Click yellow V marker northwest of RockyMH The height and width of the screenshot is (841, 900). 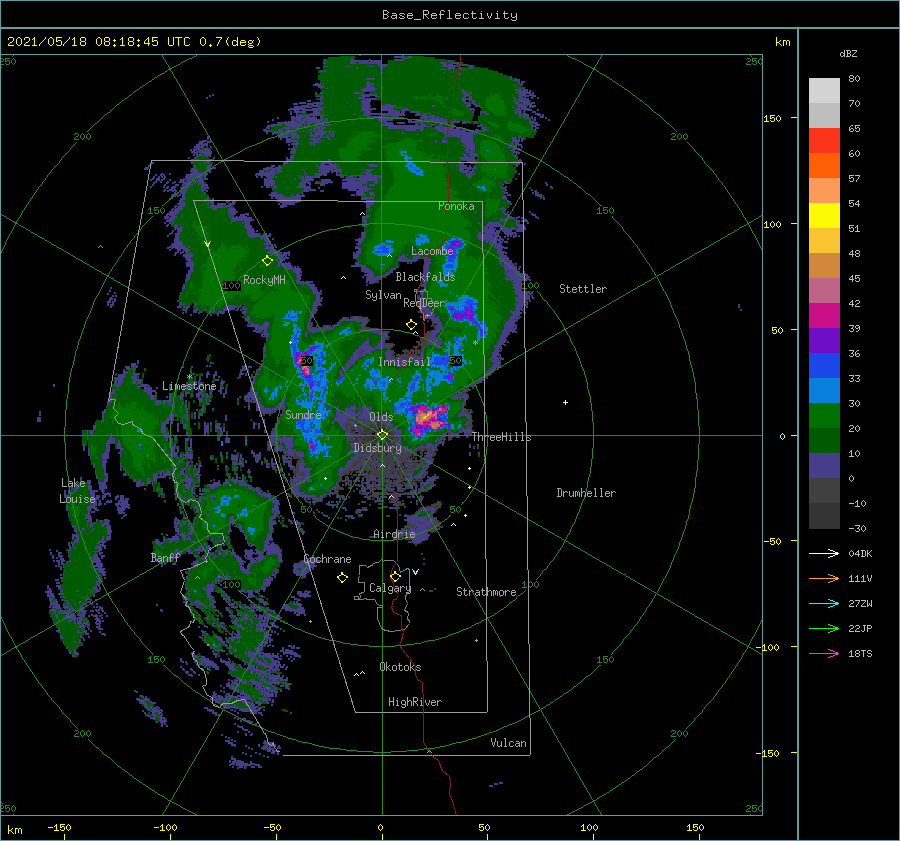point(207,244)
